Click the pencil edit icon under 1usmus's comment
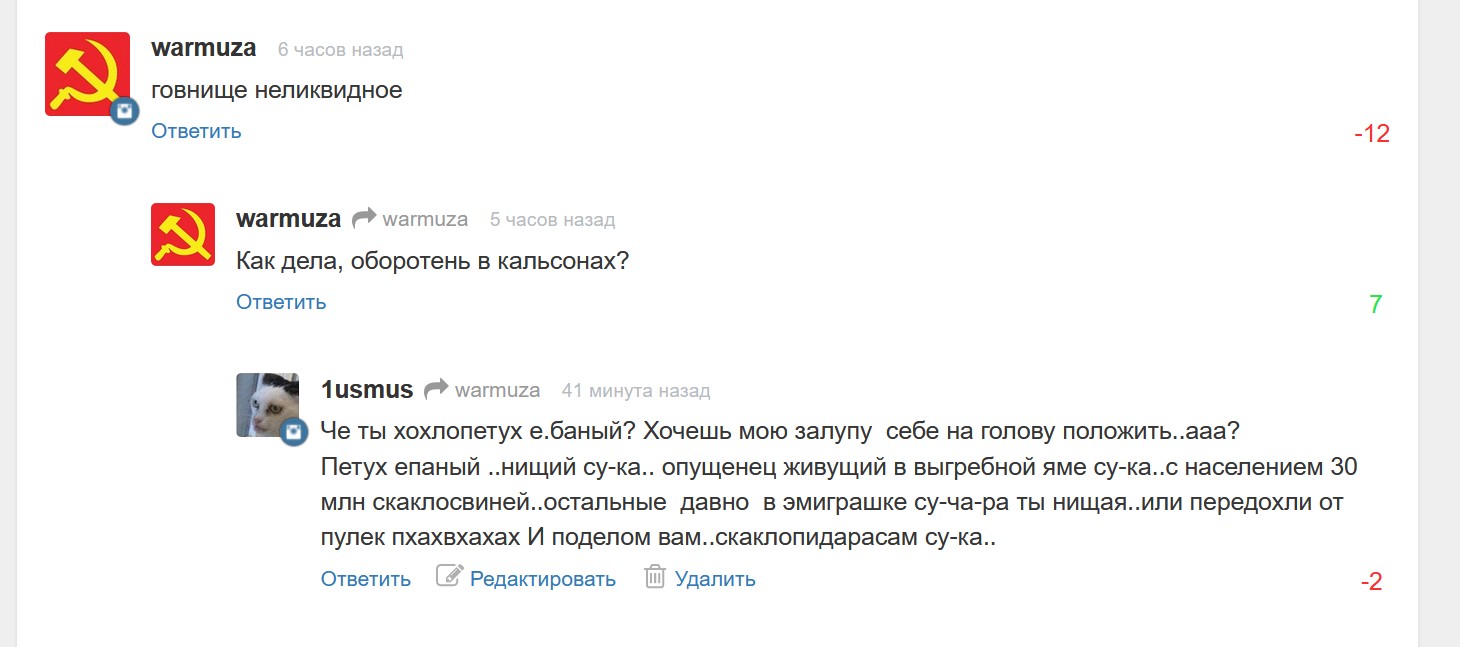1460x647 pixels. pos(449,576)
